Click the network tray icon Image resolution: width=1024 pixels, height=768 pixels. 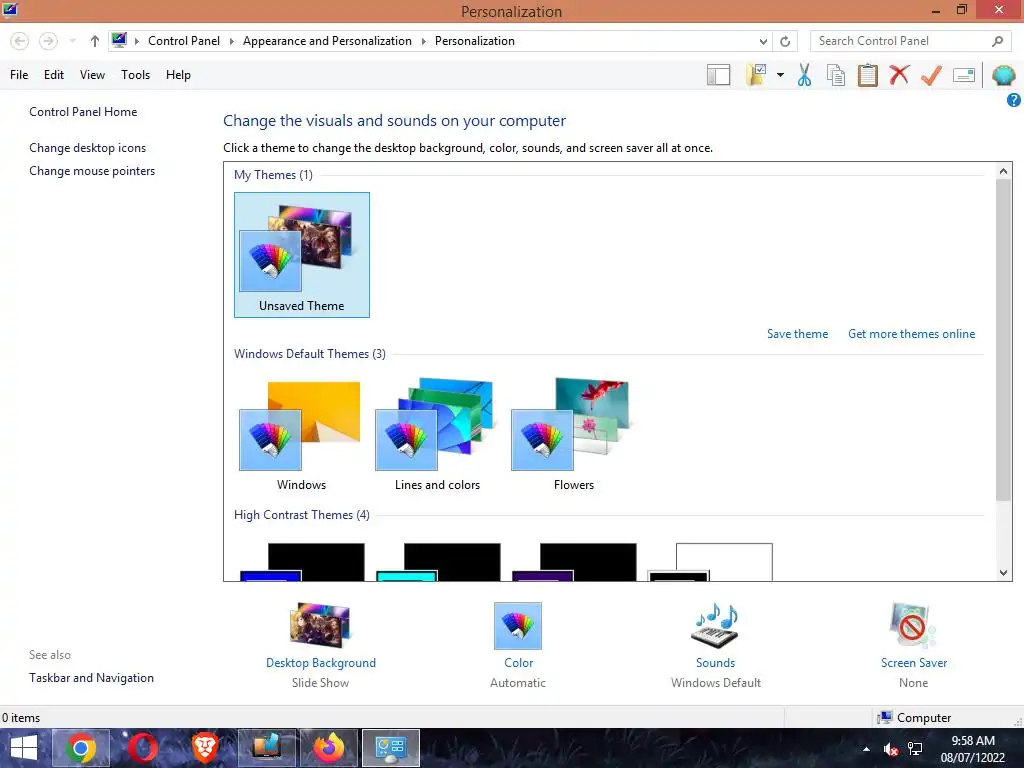click(x=915, y=749)
